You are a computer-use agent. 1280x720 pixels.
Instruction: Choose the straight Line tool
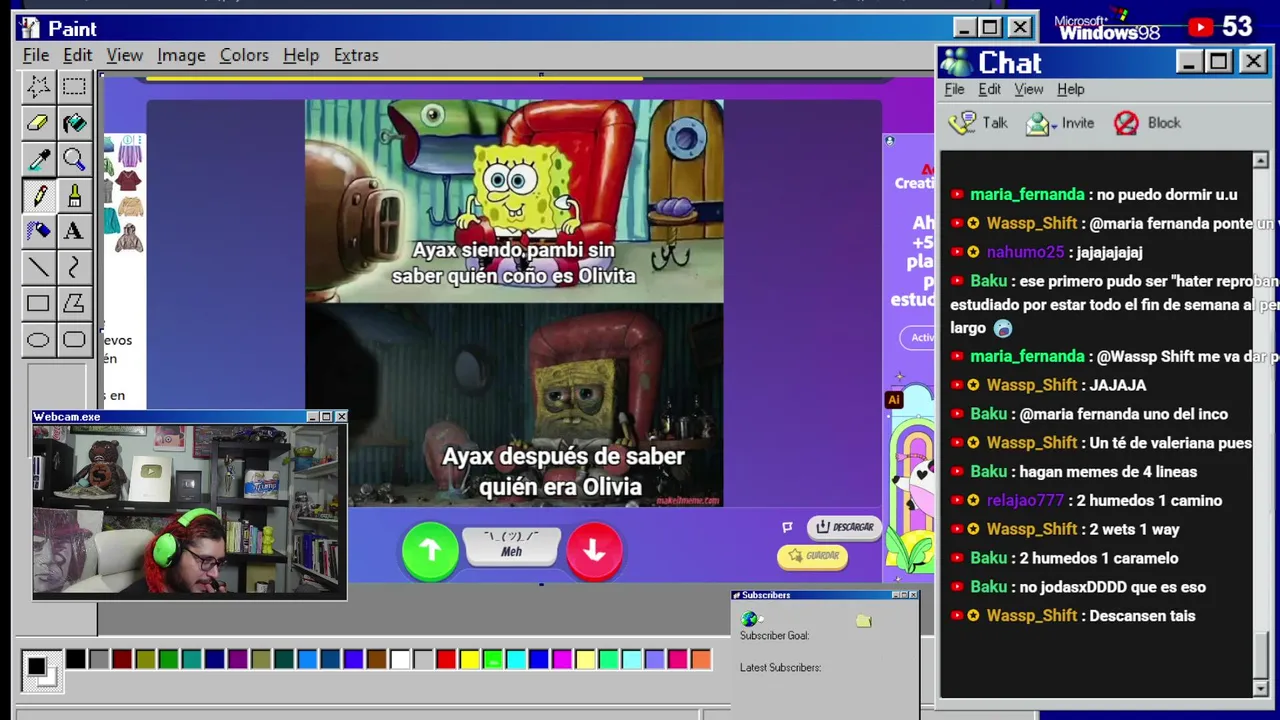(x=38, y=267)
